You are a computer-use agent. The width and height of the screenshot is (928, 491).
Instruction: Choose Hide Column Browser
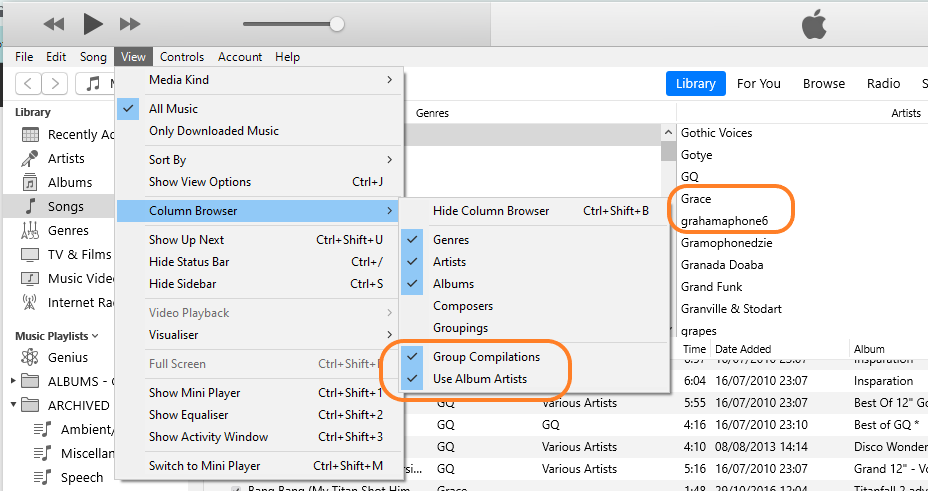point(534,211)
